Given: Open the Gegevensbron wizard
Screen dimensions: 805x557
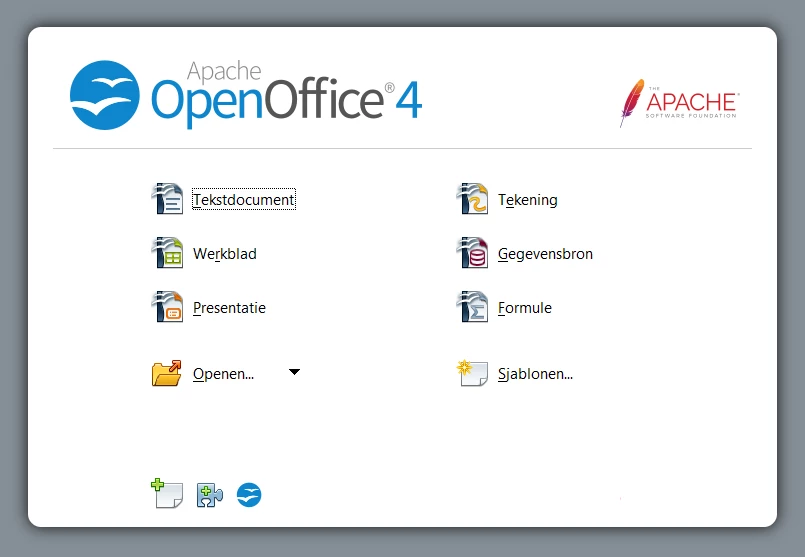Looking at the screenshot, I should pyautogui.click(x=545, y=254).
